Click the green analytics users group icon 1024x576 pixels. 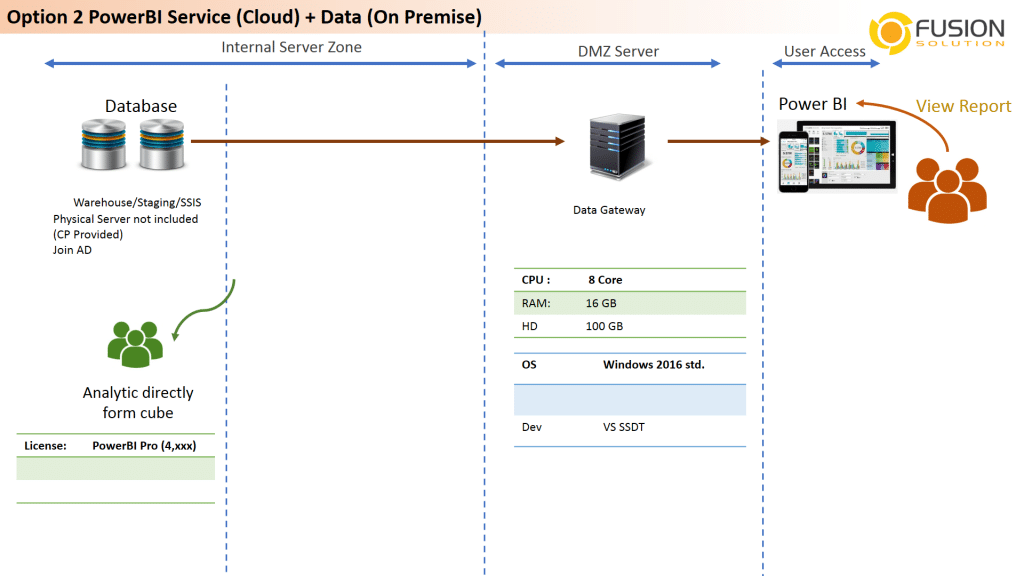click(135, 344)
